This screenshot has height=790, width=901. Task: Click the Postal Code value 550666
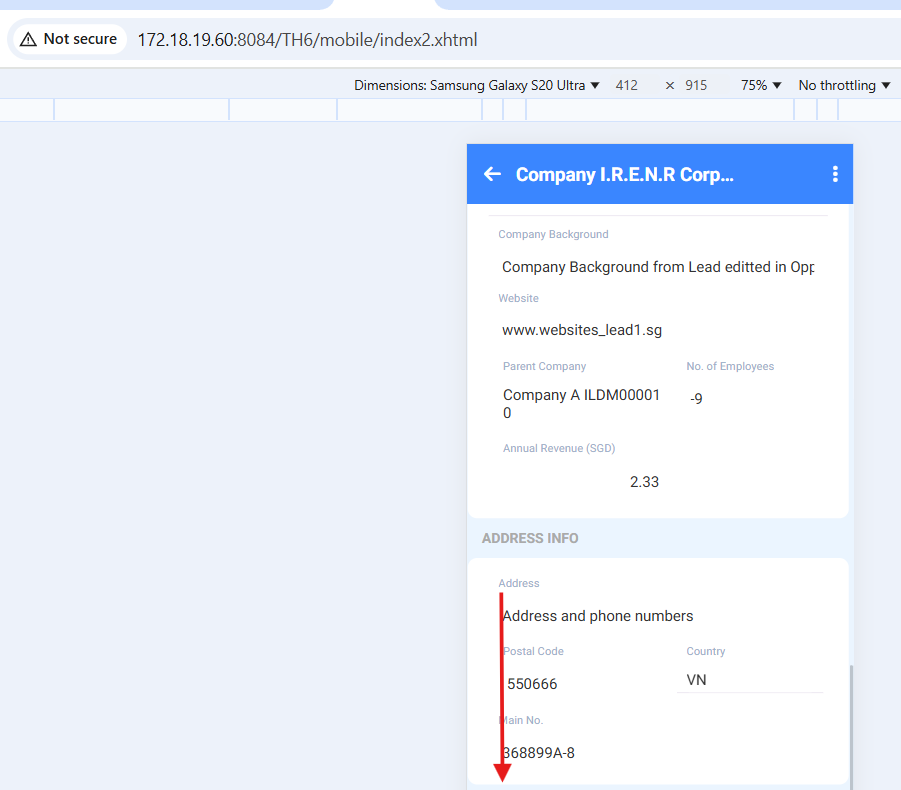click(x=532, y=684)
